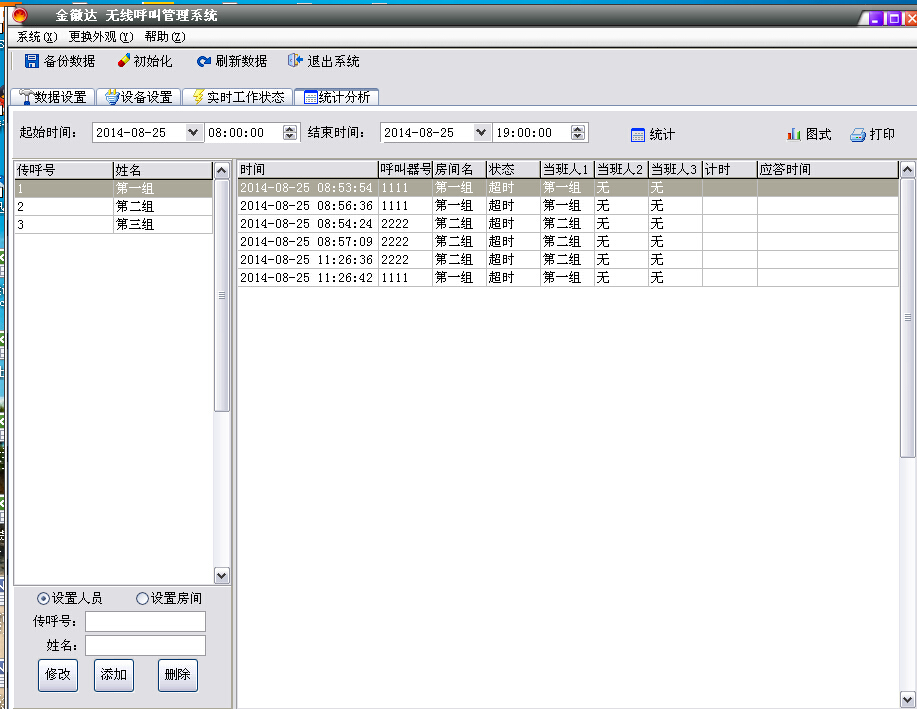The height and width of the screenshot is (709, 917).
Task: Click the 添加 button
Action: (x=114, y=675)
